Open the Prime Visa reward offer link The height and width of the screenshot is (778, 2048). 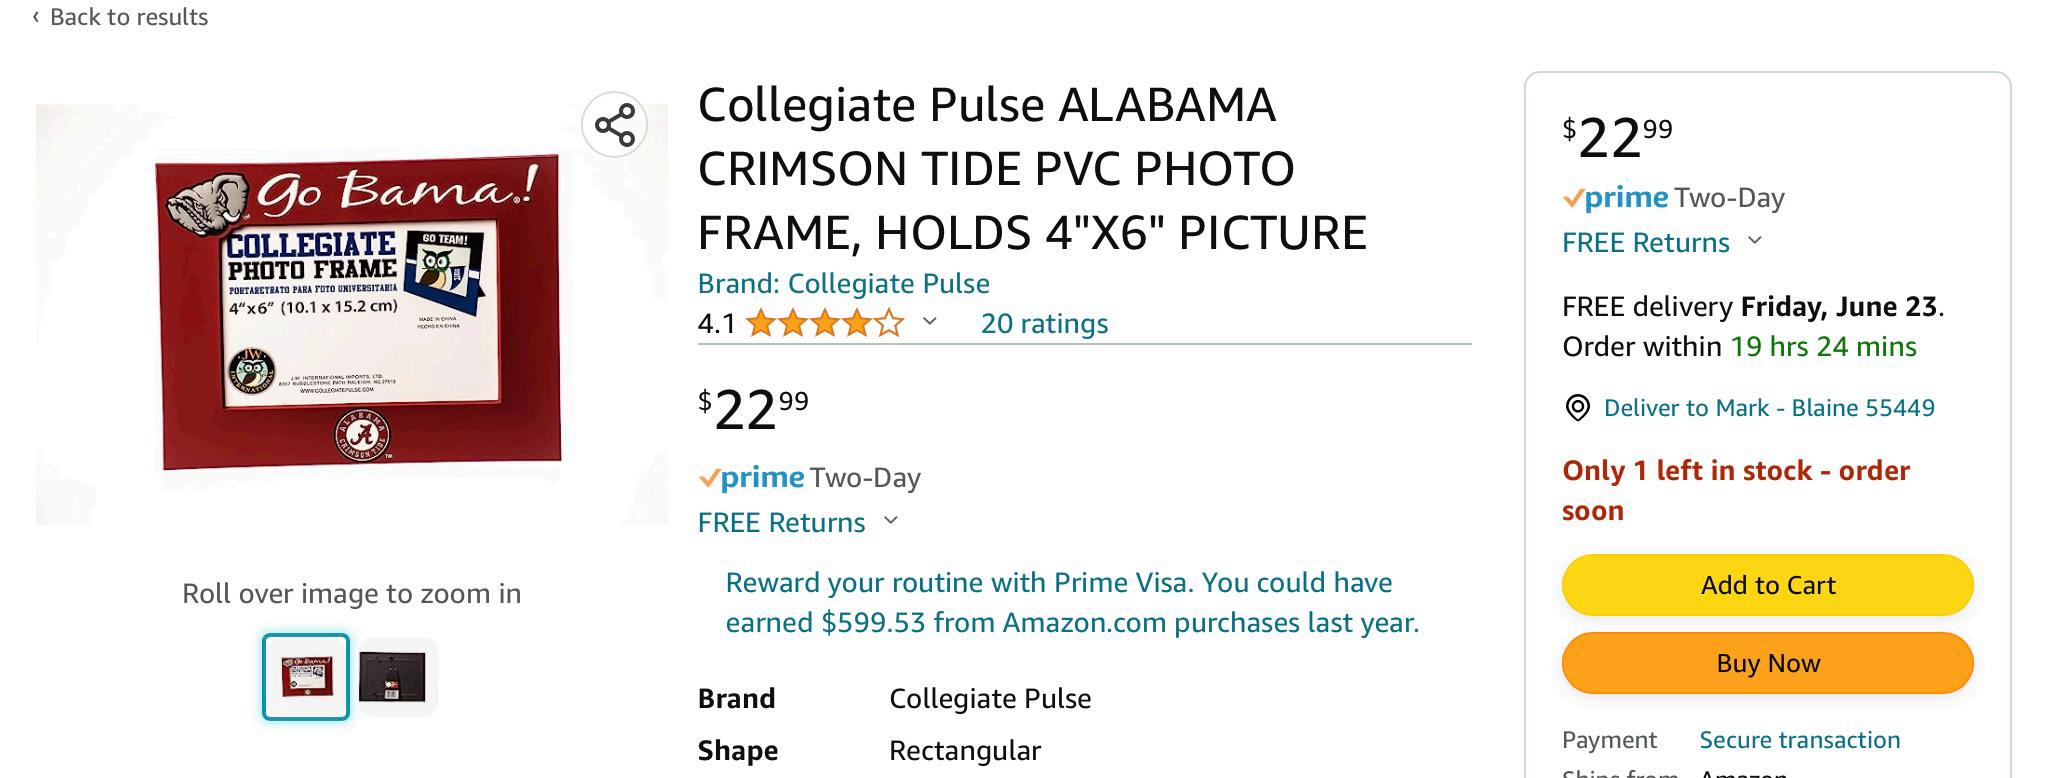pos(1071,602)
